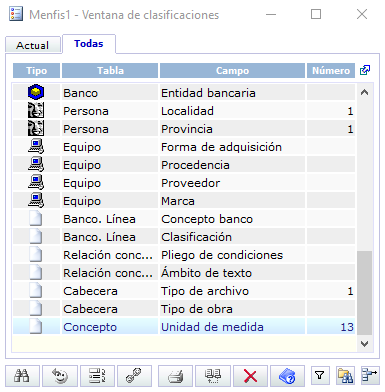Click the chain link button
The image size is (385, 392).
134,376
